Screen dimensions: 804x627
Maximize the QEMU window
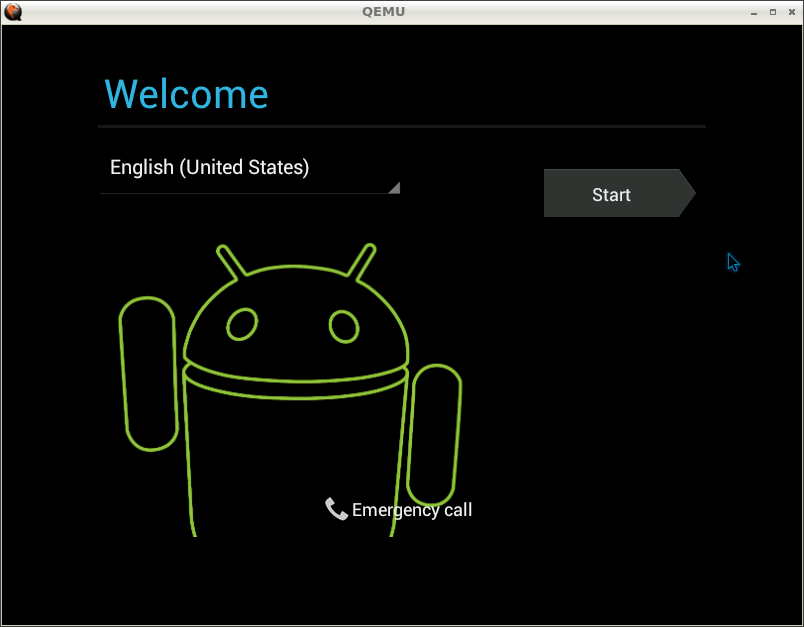[x=773, y=12]
